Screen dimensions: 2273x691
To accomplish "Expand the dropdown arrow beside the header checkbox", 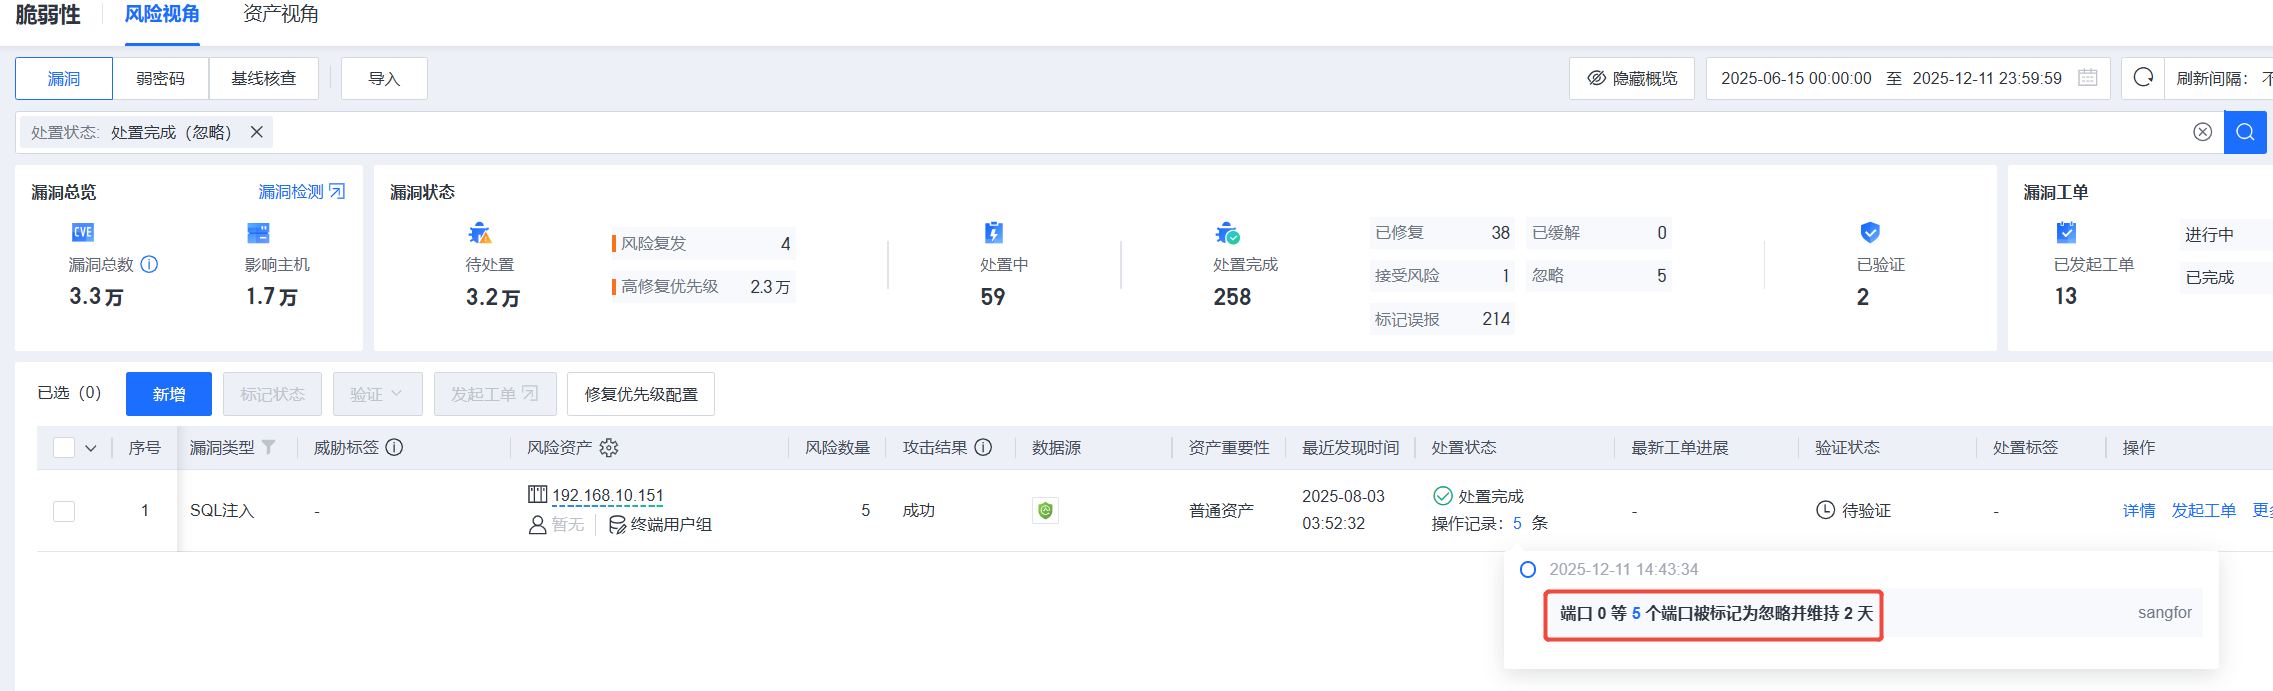I will click(x=91, y=448).
